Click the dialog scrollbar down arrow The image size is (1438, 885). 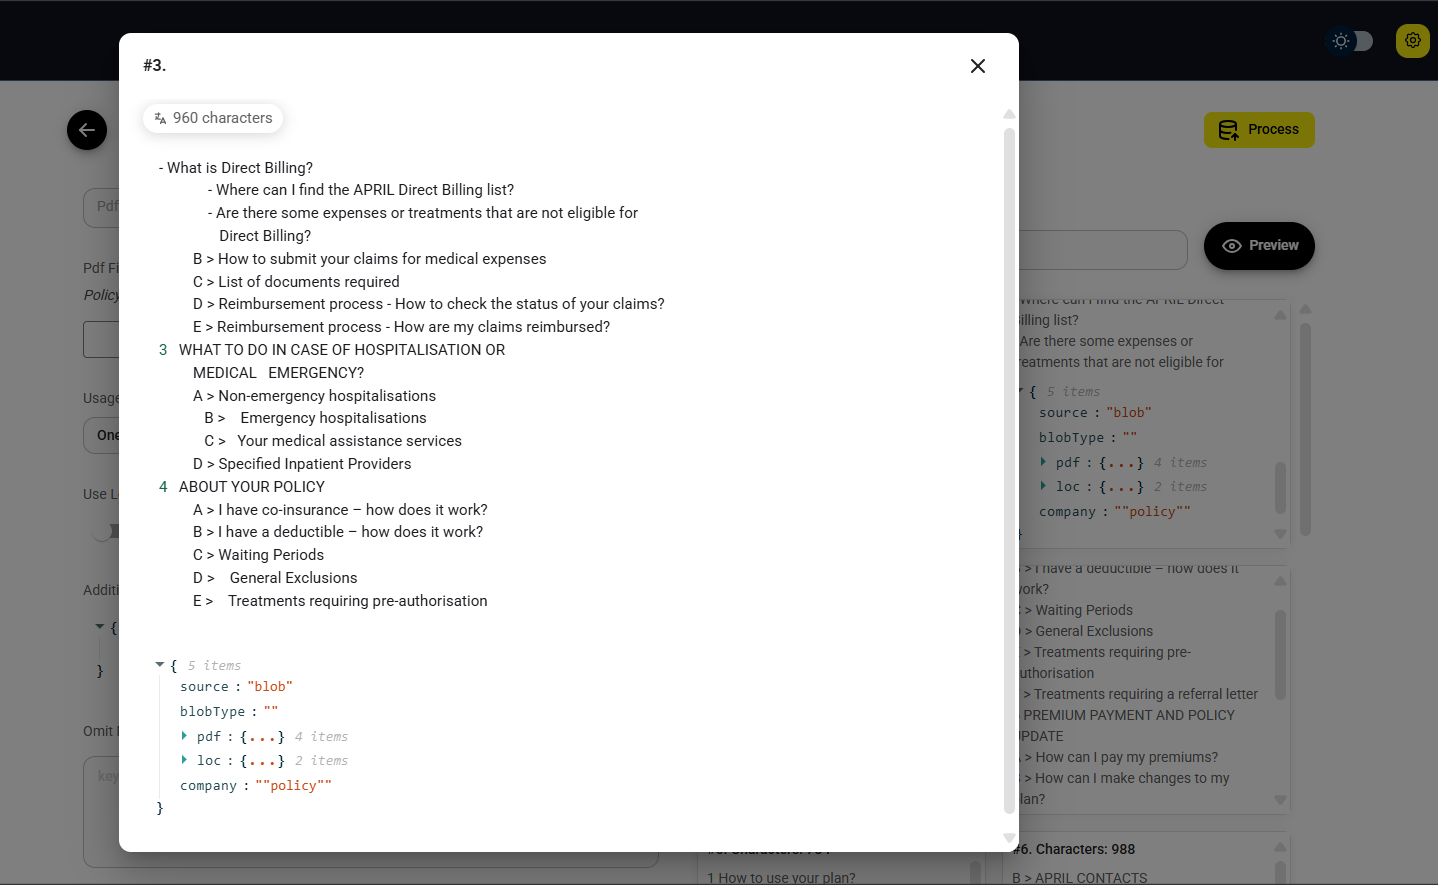click(x=1009, y=838)
